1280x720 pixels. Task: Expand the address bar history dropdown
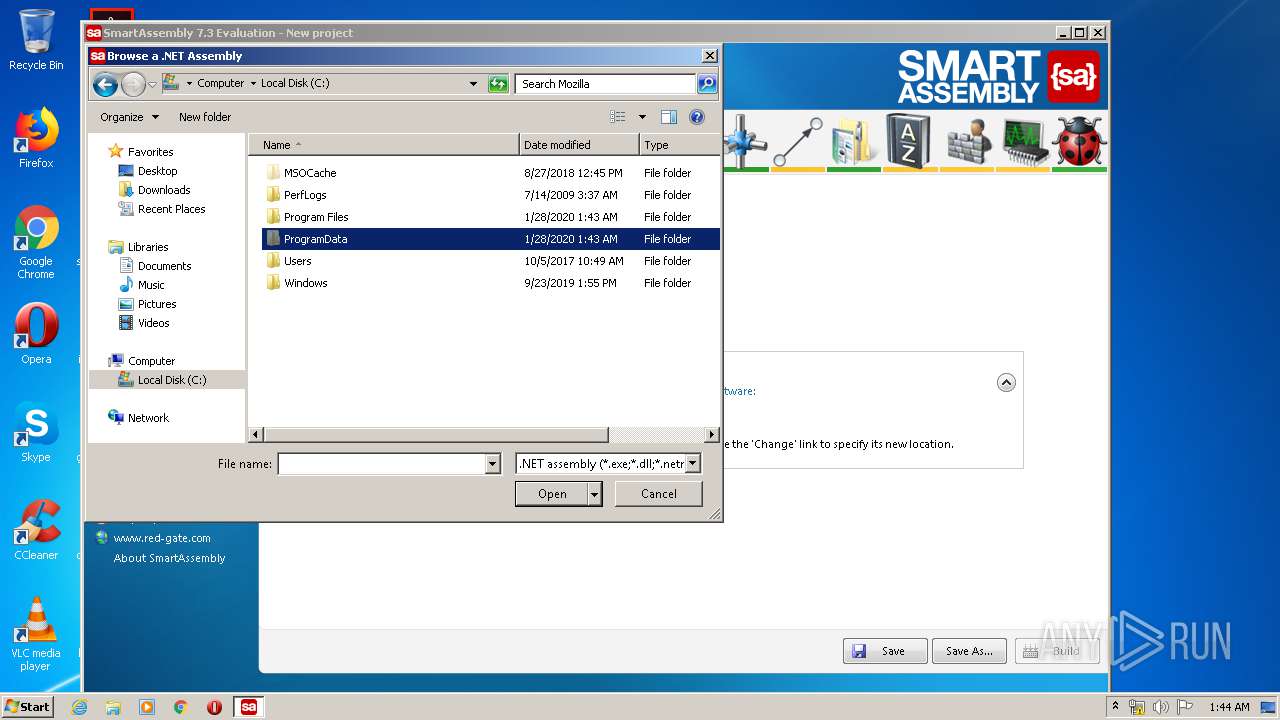click(473, 84)
